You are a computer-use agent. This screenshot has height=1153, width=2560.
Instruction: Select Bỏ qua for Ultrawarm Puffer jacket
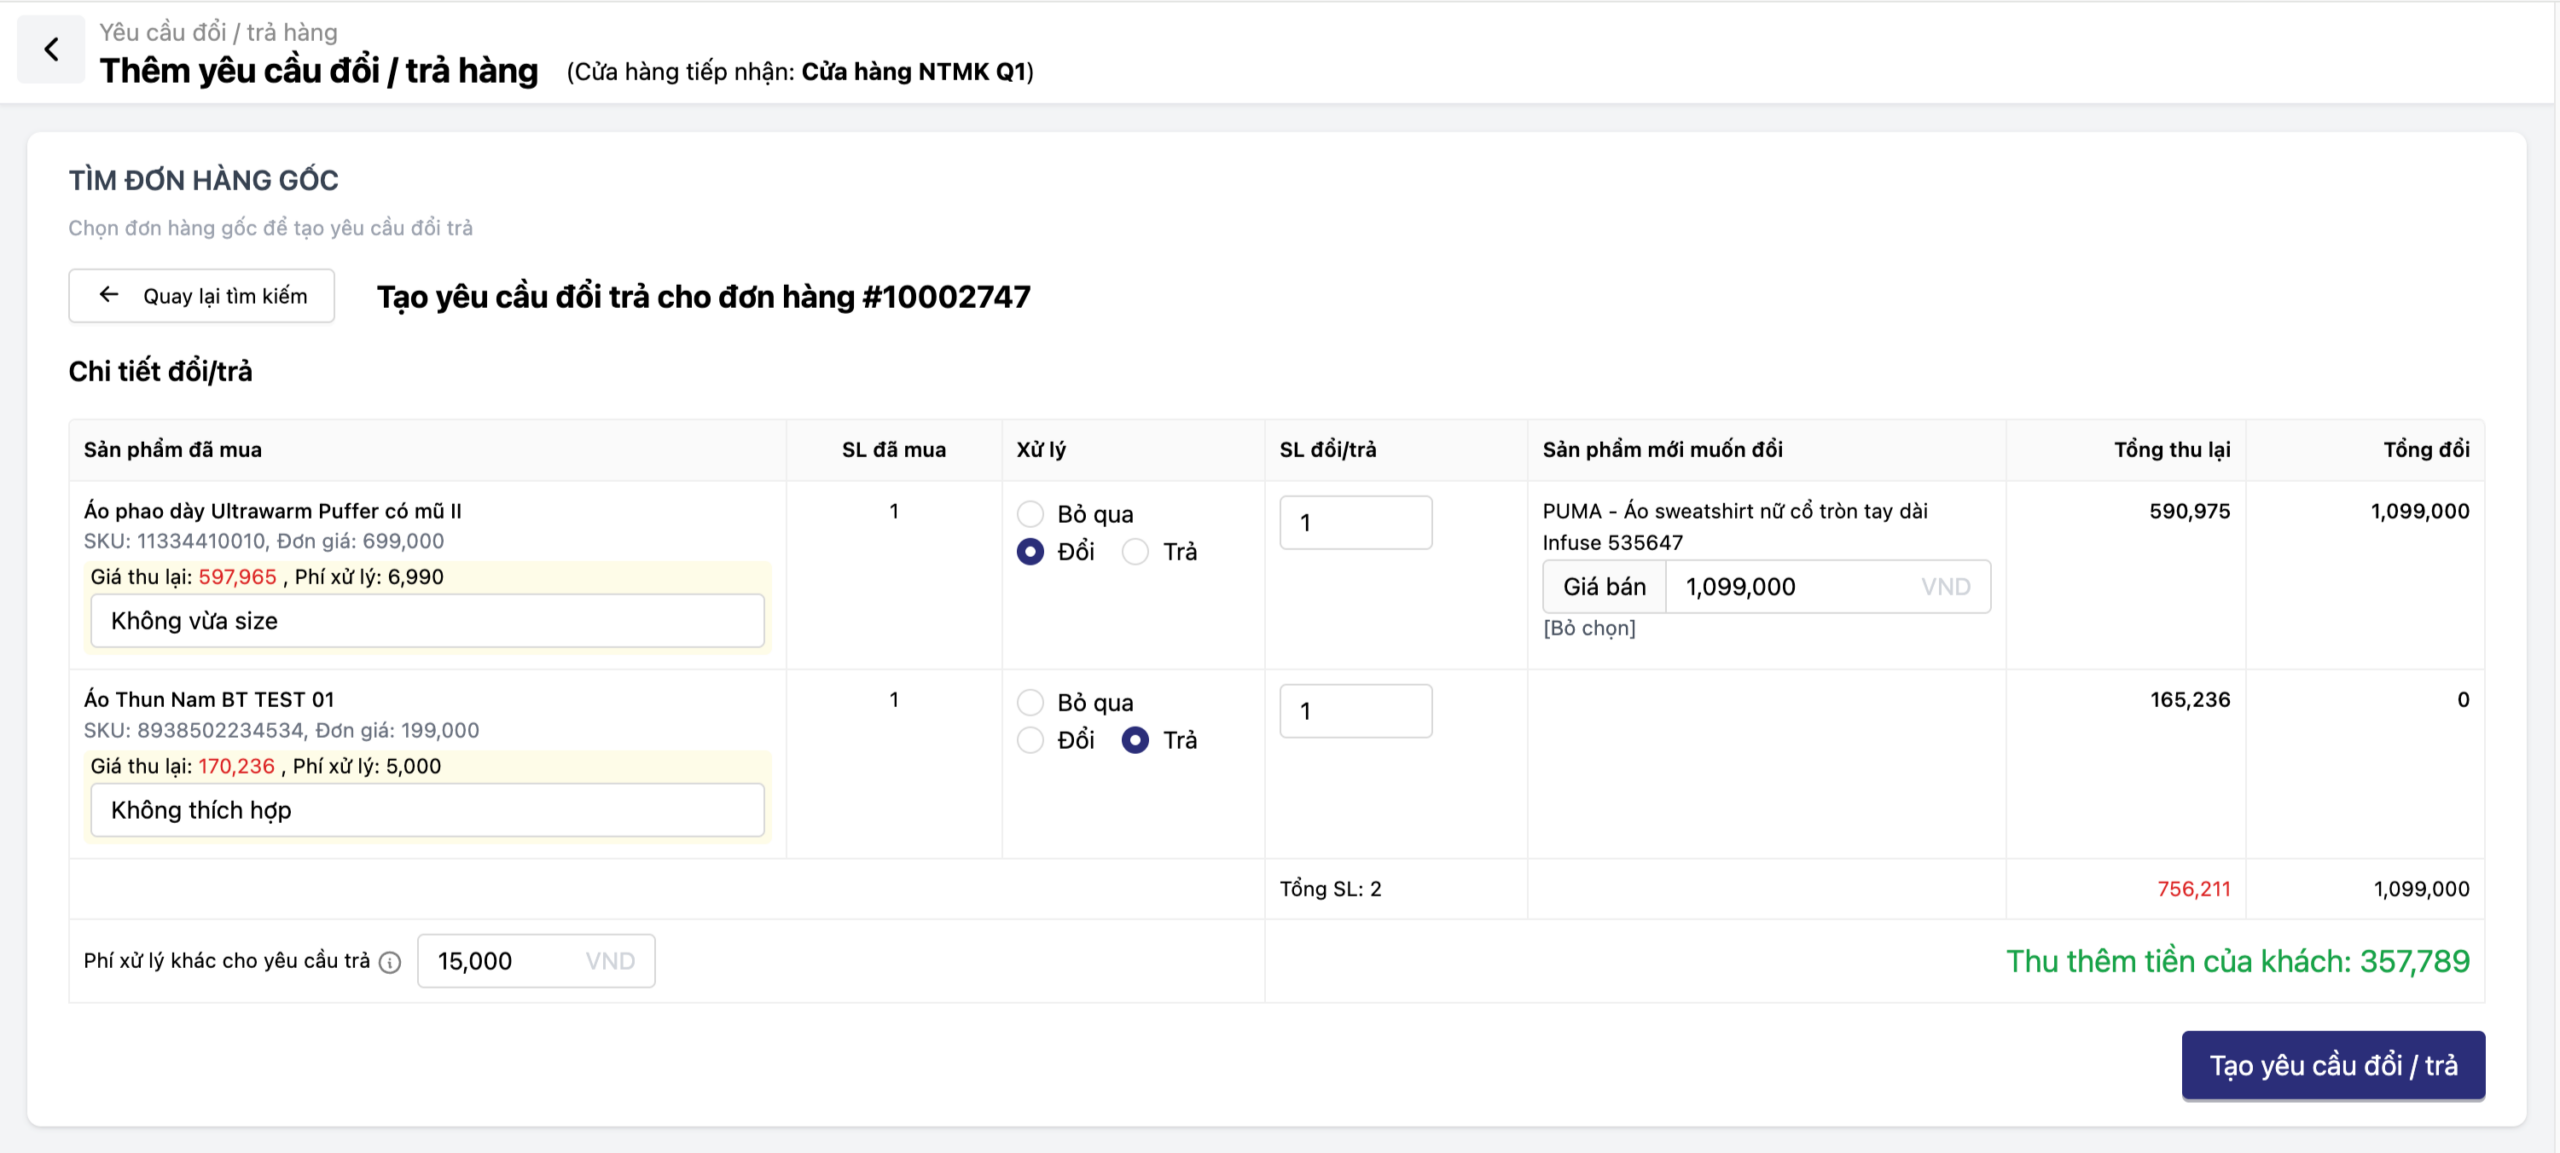point(1030,514)
